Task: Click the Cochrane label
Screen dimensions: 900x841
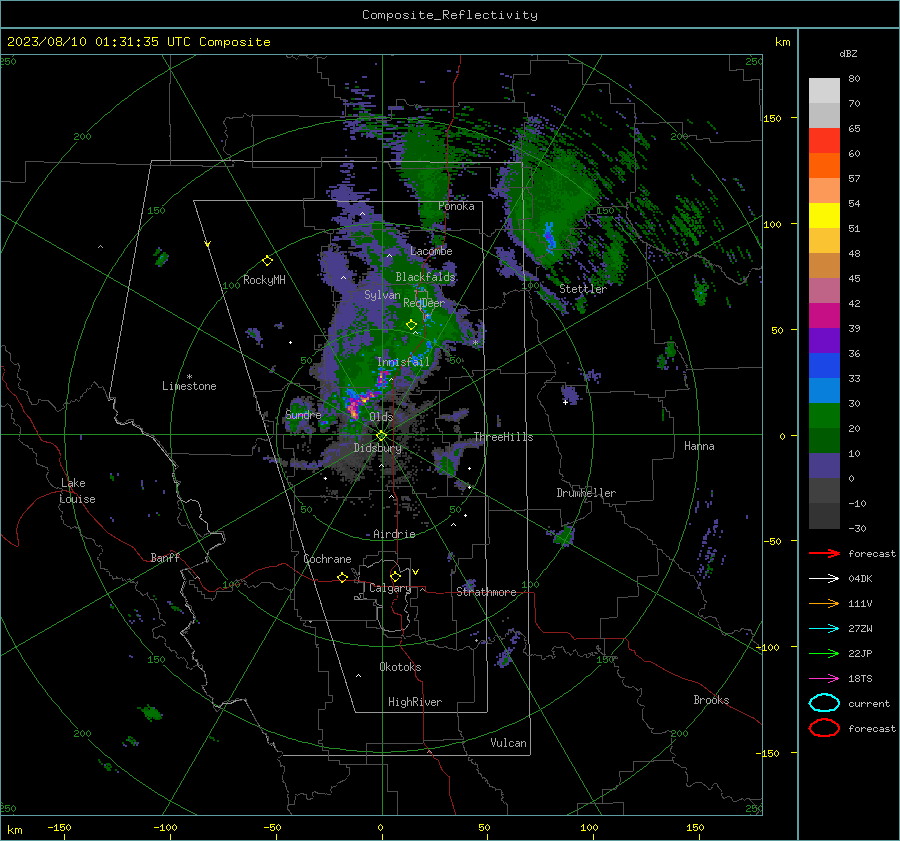Action: pyautogui.click(x=327, y=559)
